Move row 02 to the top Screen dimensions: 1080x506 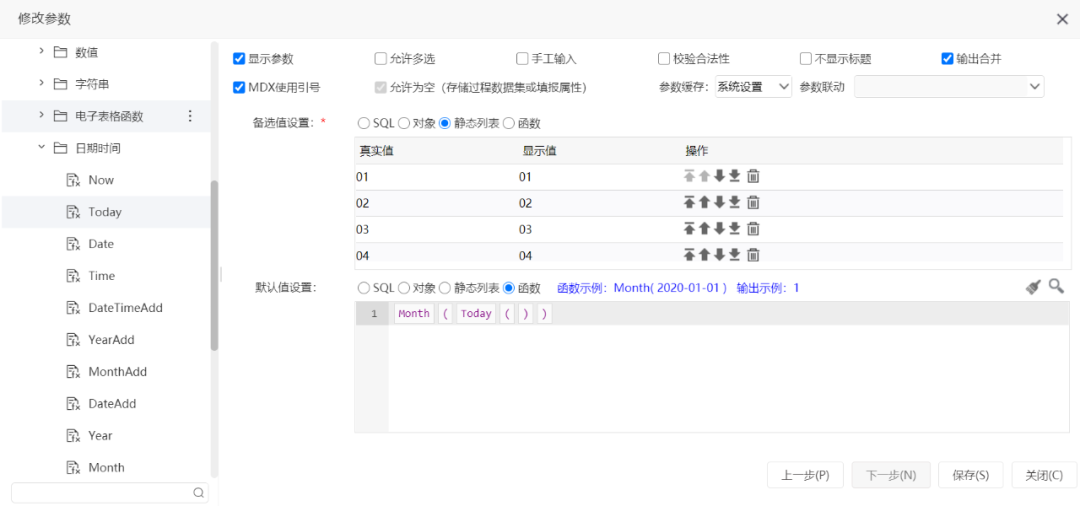click(x=689, y=202)
